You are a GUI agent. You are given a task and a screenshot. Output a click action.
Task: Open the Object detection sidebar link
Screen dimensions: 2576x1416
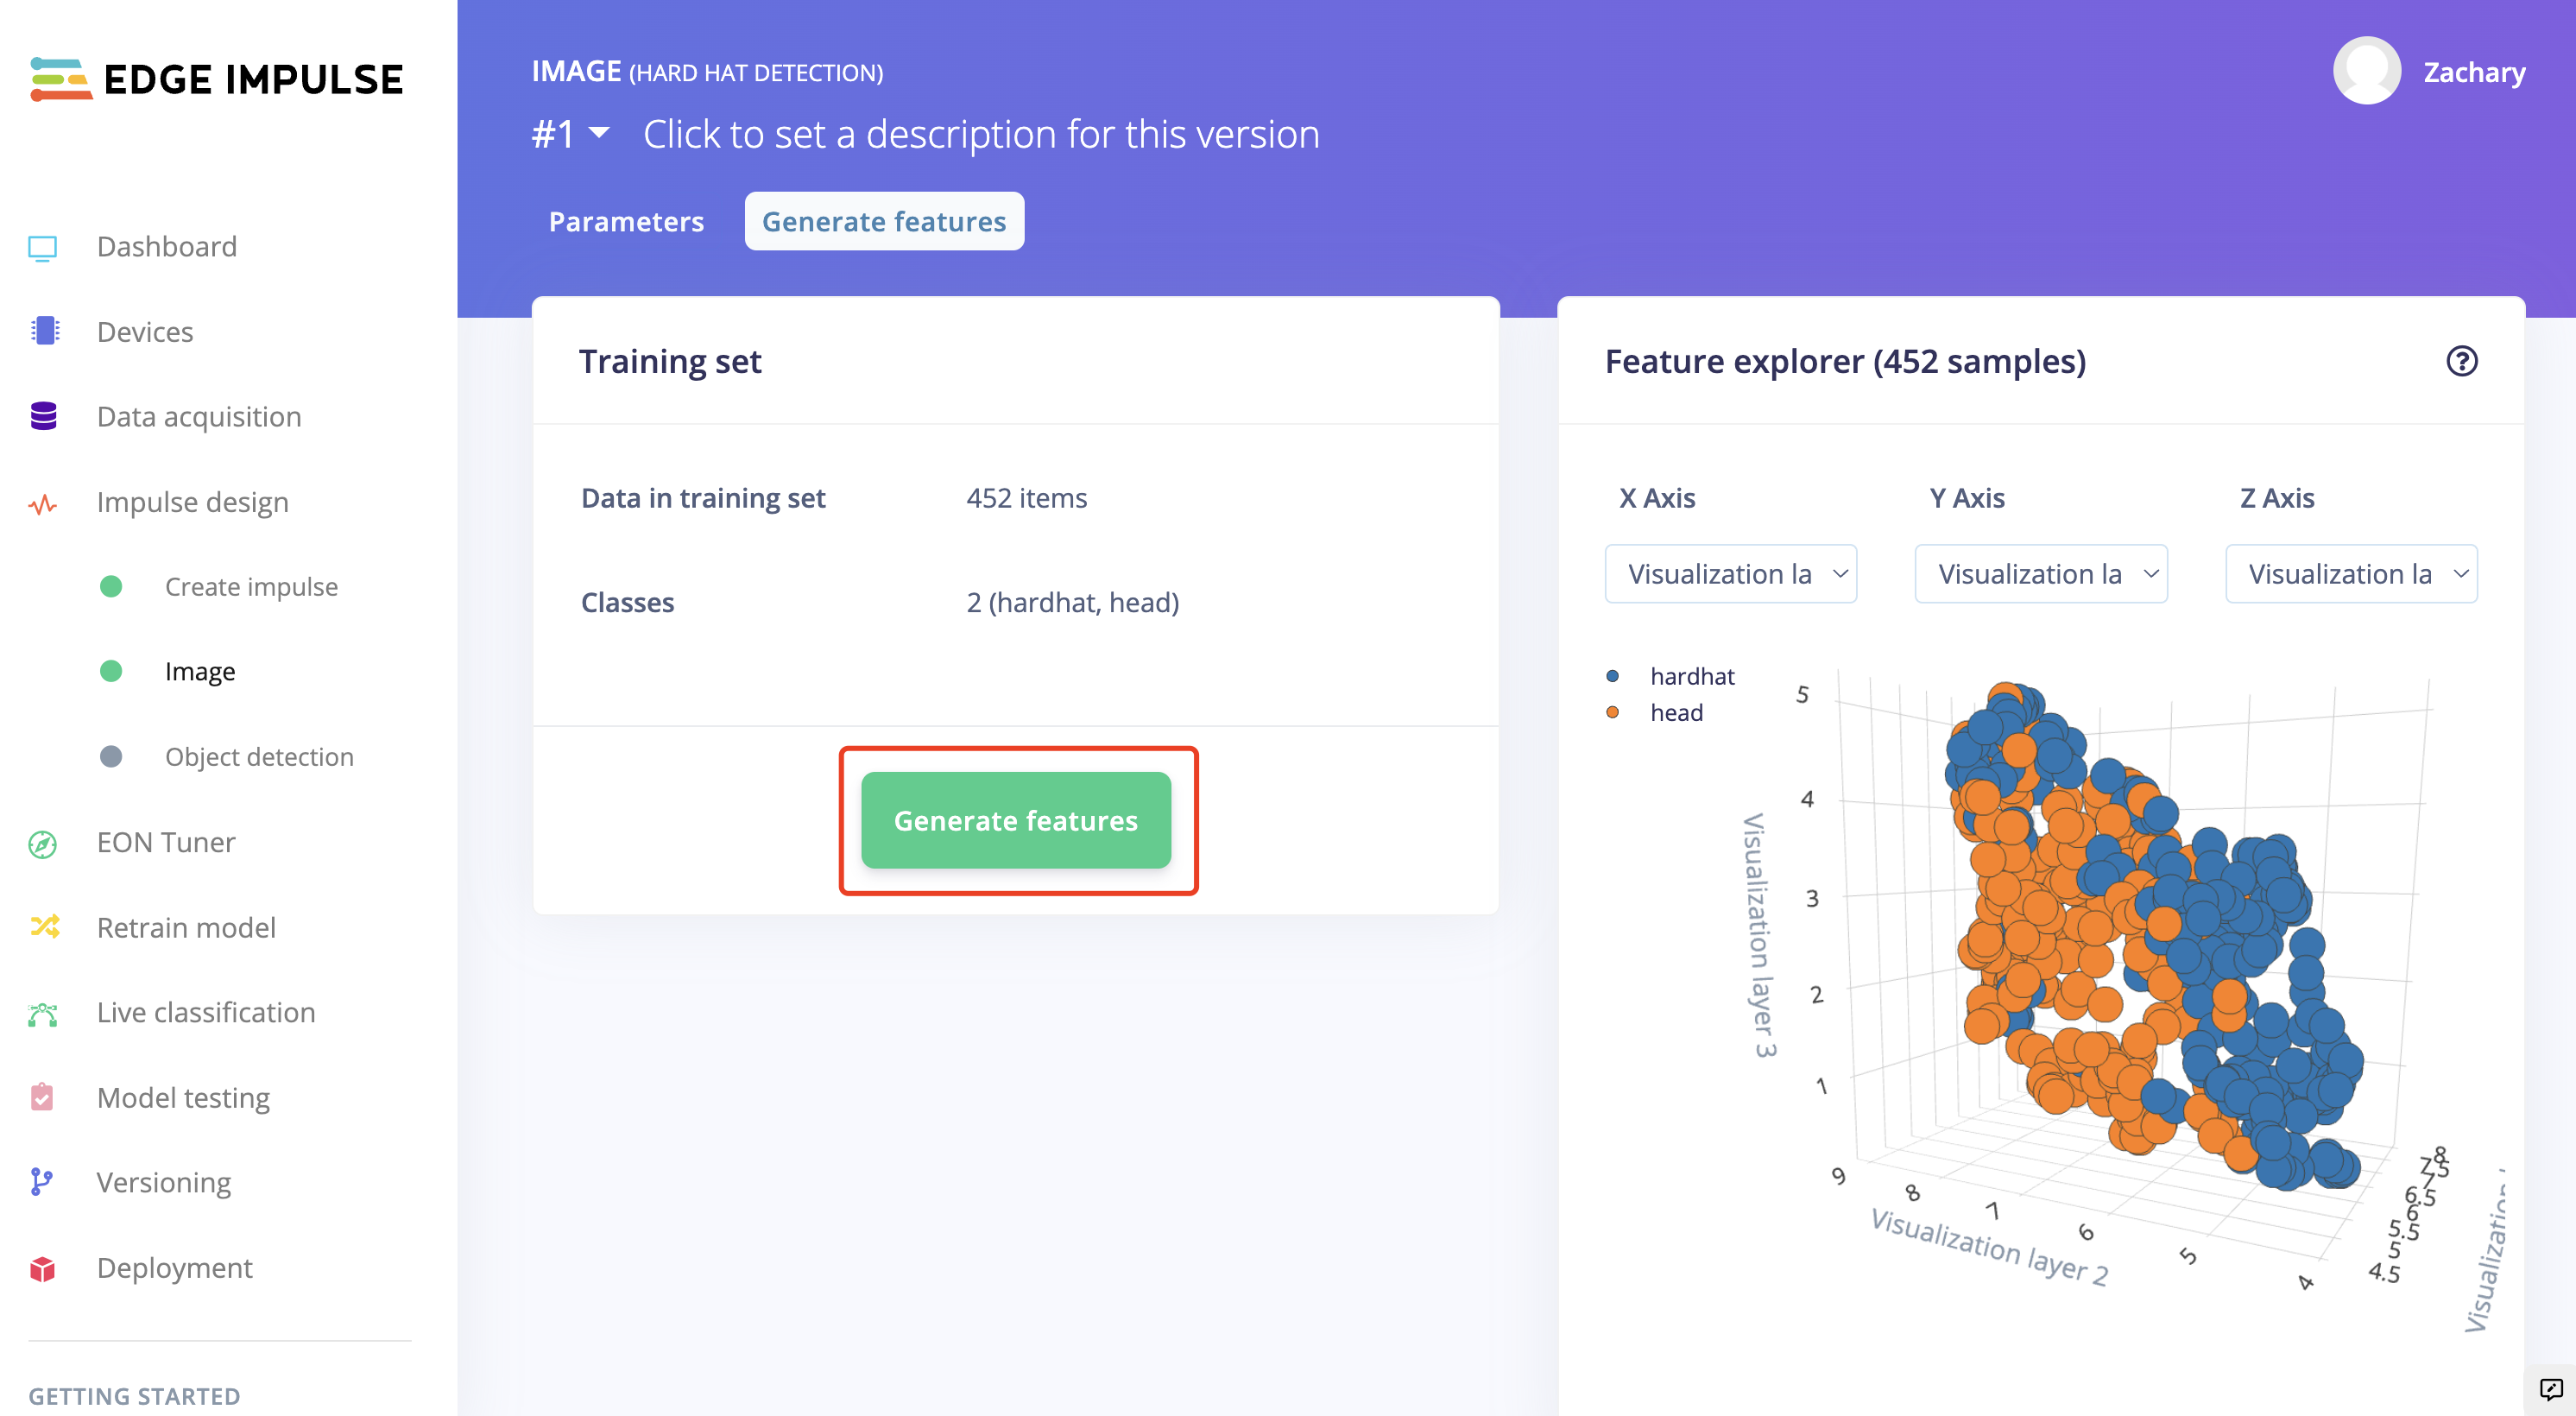tap(259, 757)
